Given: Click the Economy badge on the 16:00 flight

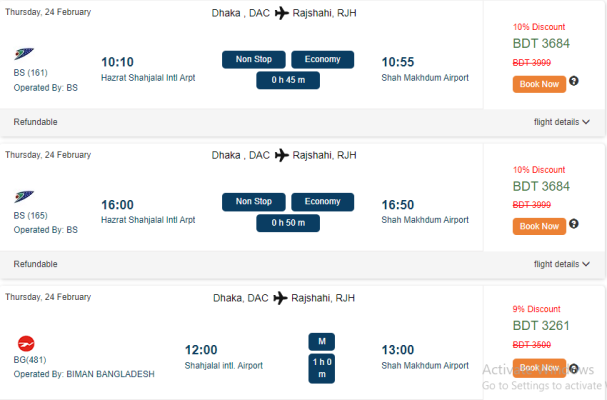Looking at the screenshot, I should click(322, 202).
